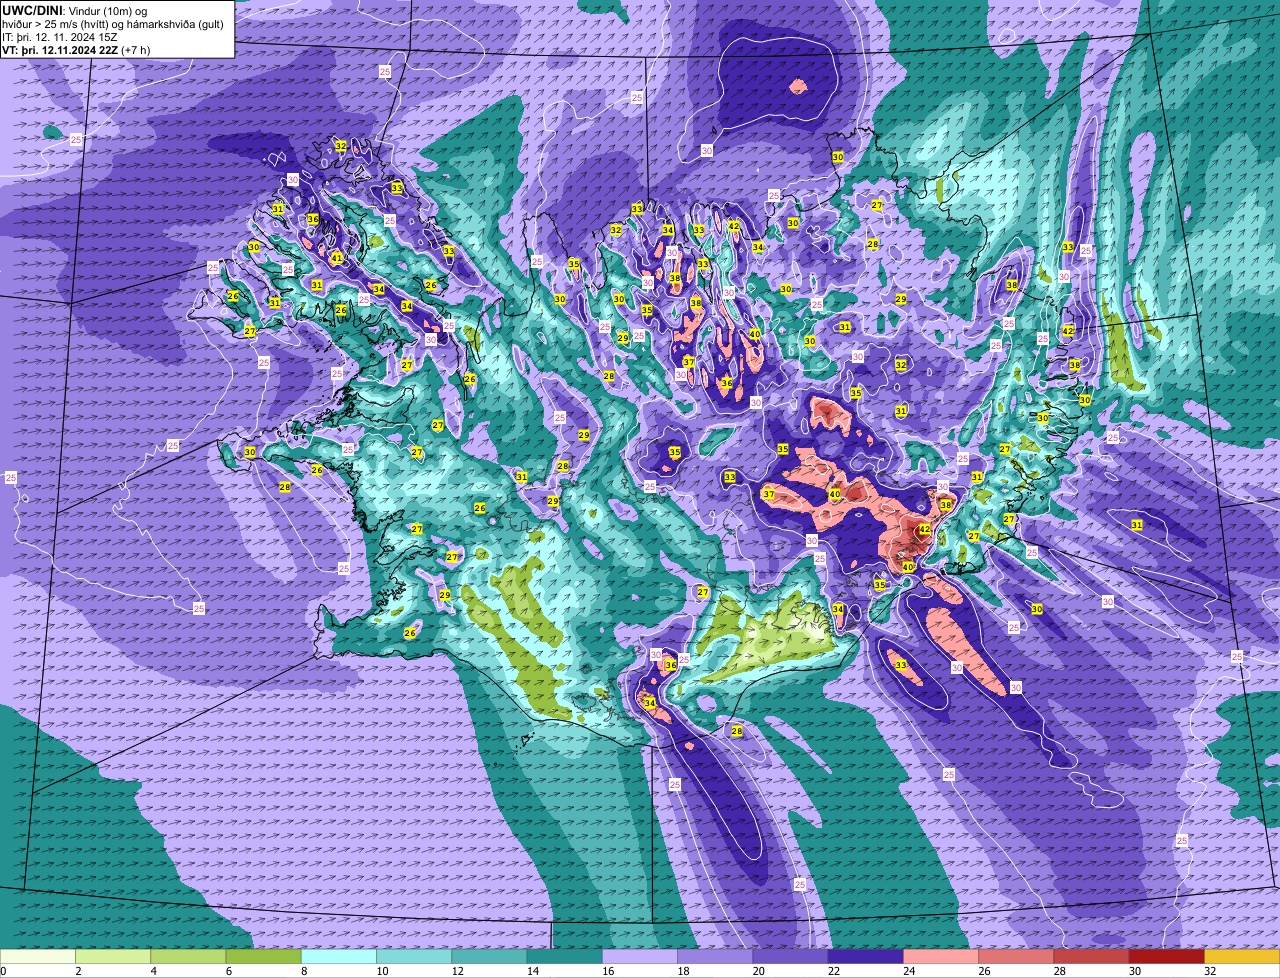Click the 'UWC/DINI: Vindur (10m) og' title line
Screen dimensions: 1280x978
click(75, 10)
